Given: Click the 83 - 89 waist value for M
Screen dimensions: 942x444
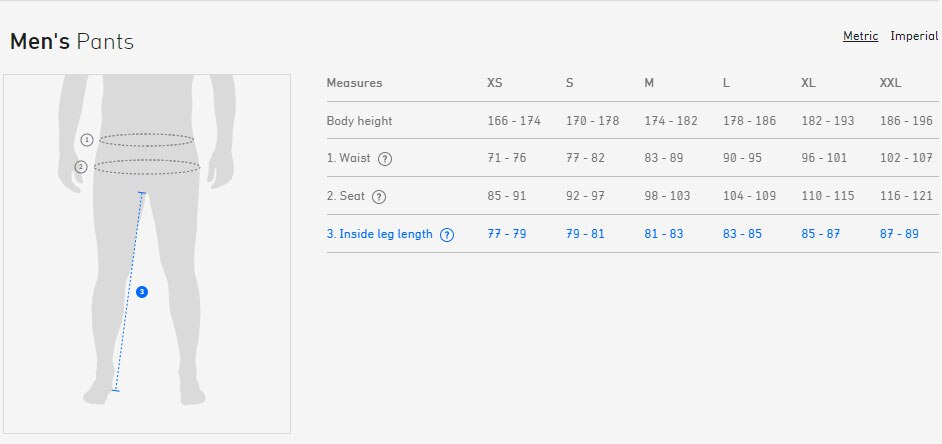Looking at the screenshot, I should click(664, 159).
